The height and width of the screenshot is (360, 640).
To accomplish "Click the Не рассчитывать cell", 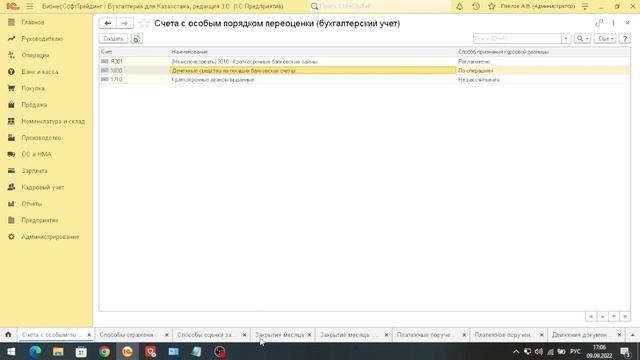I will click(543, 80).
